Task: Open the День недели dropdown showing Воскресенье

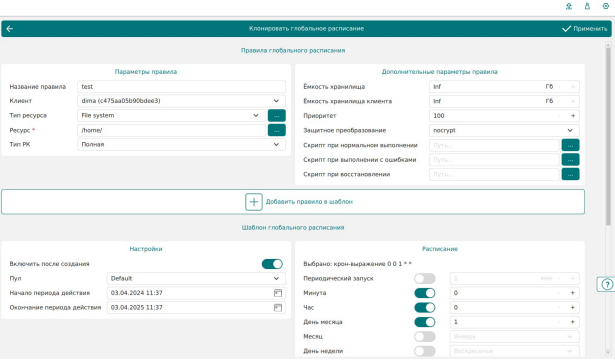Action: click(x=514, y=351)
